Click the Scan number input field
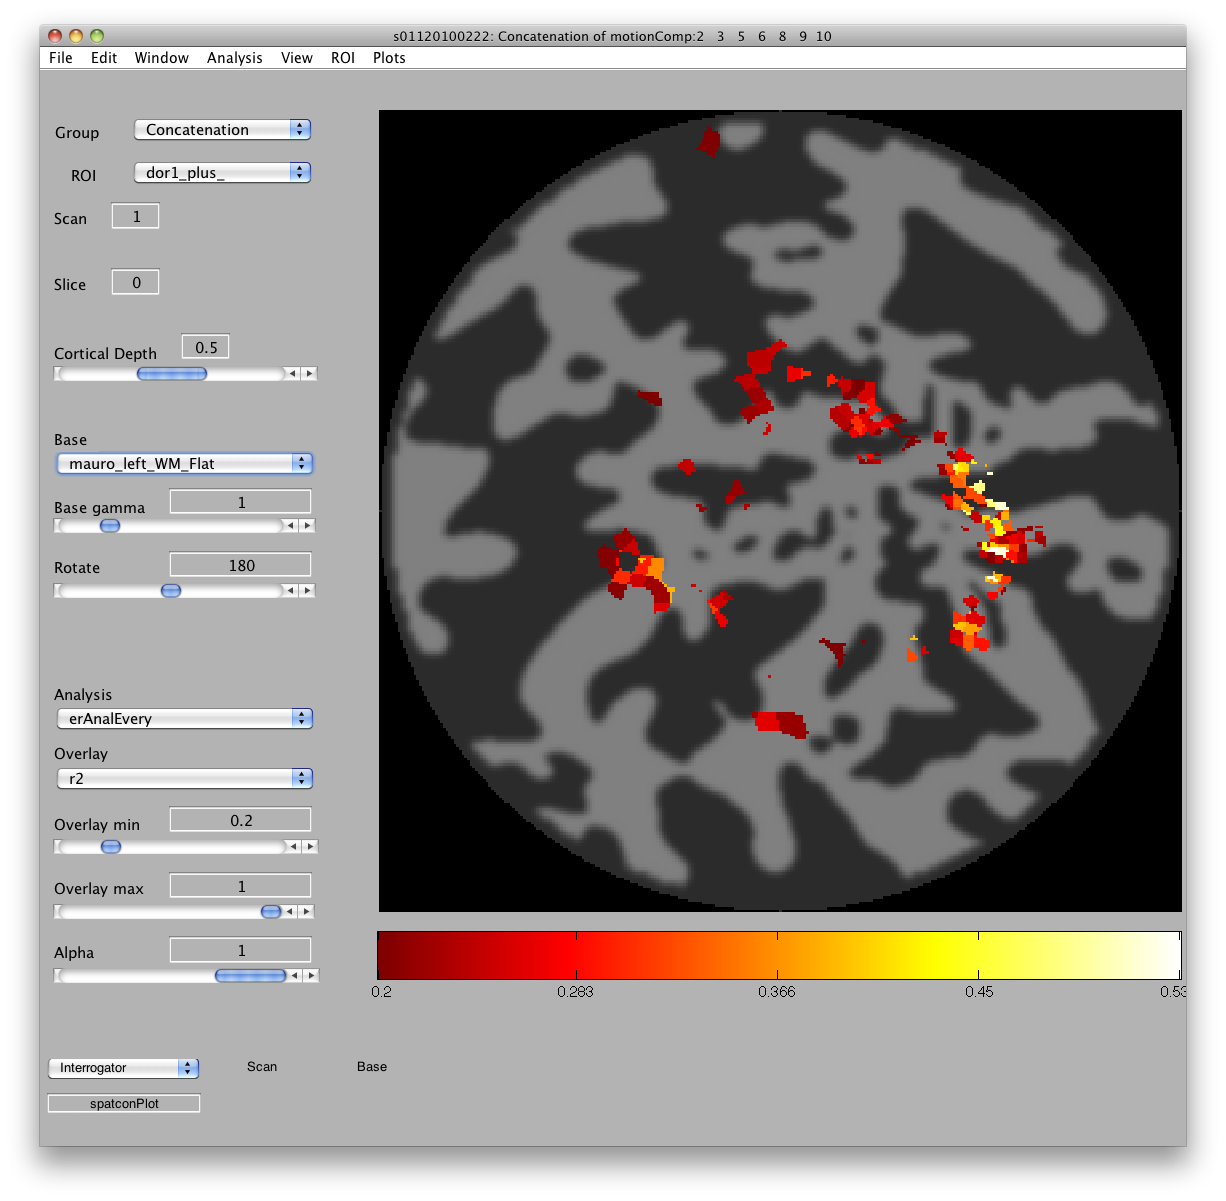The height and width of the screenshot is (1201, 1226). click(x=135, y=217)
